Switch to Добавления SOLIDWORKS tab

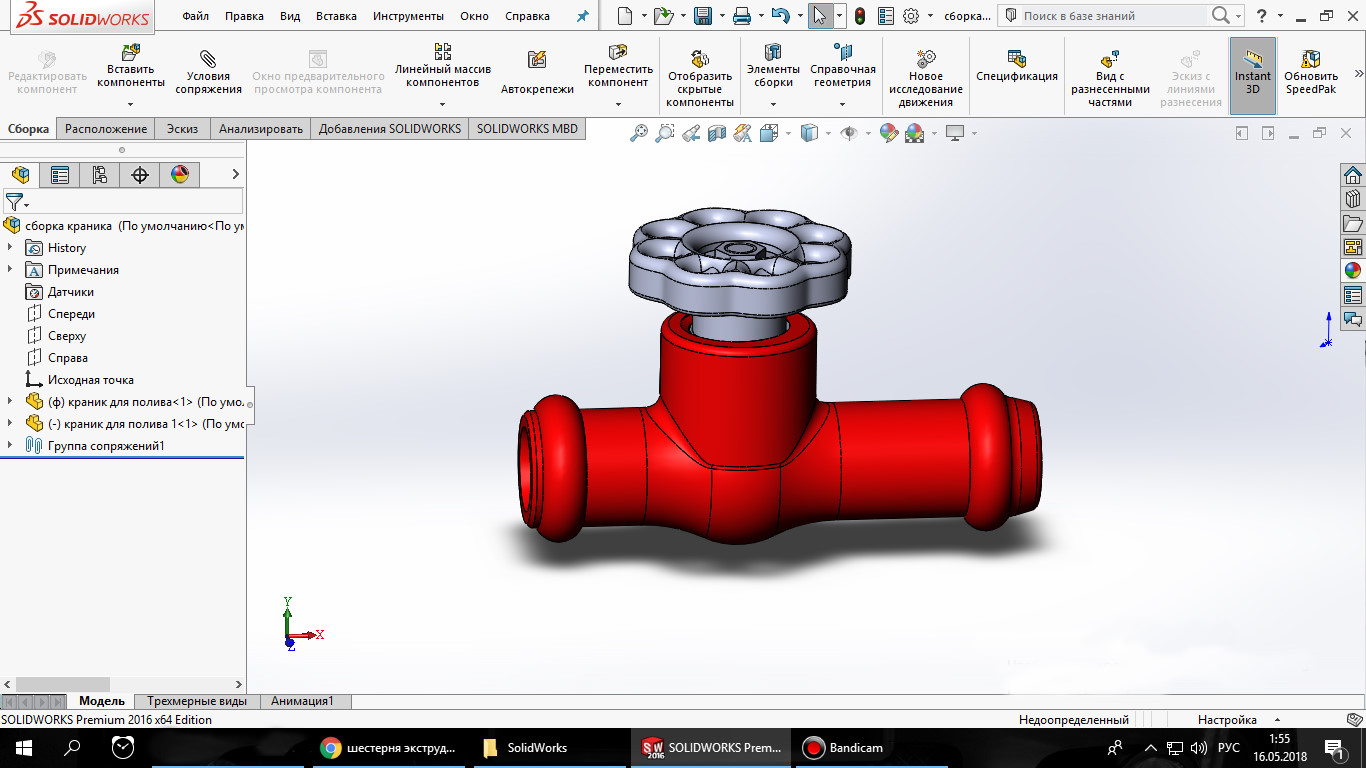[390, 128]
